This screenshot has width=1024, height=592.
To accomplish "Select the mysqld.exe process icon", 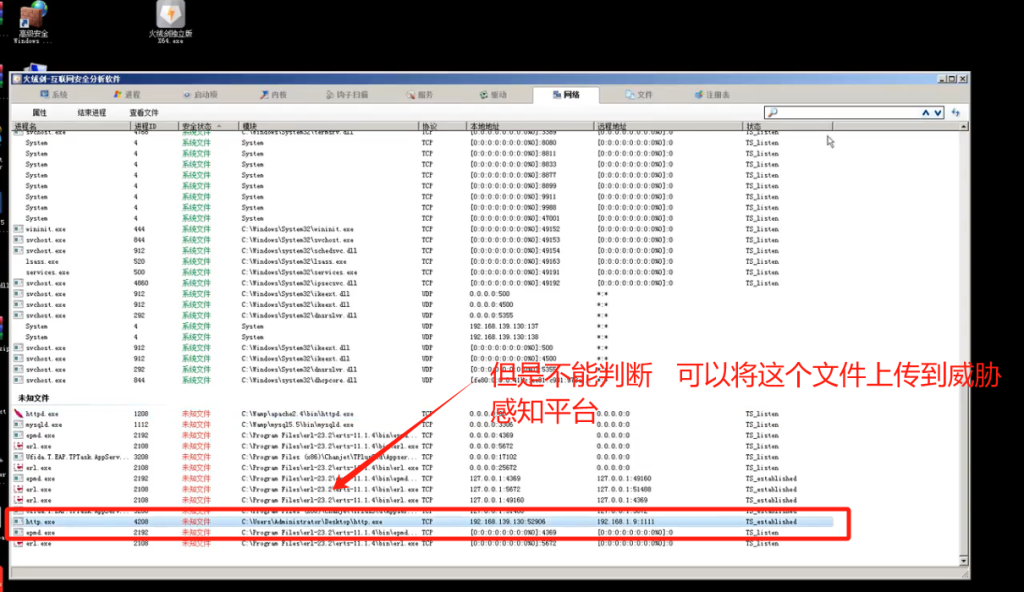I will [18, 425].
